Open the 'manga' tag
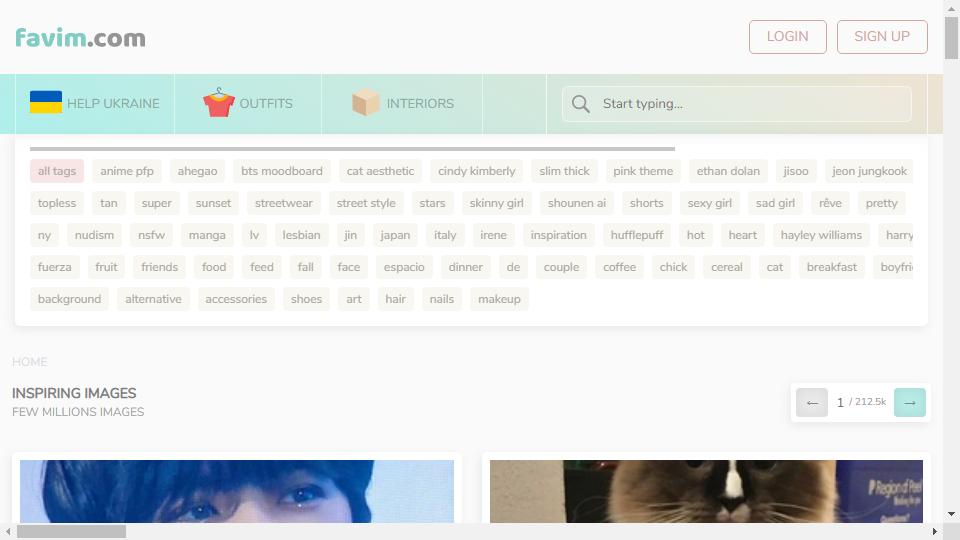 (x=207, y=234)
